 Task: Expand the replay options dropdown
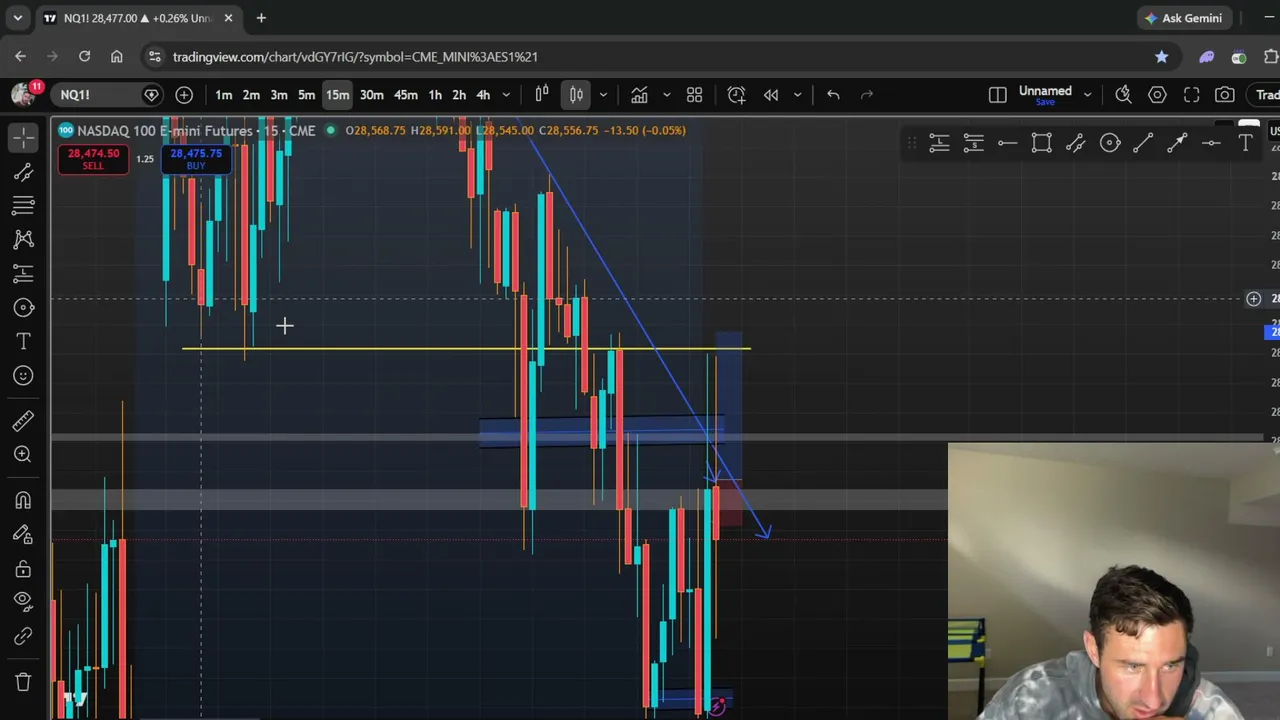click(797, 95)
